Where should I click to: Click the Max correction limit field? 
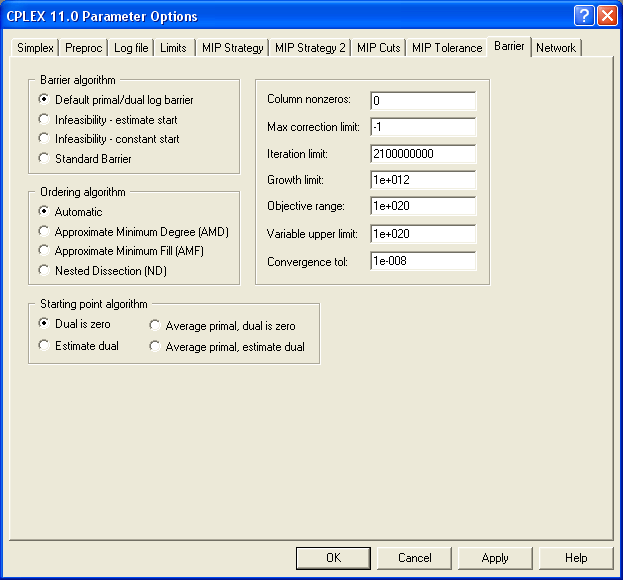click(423, 127)
